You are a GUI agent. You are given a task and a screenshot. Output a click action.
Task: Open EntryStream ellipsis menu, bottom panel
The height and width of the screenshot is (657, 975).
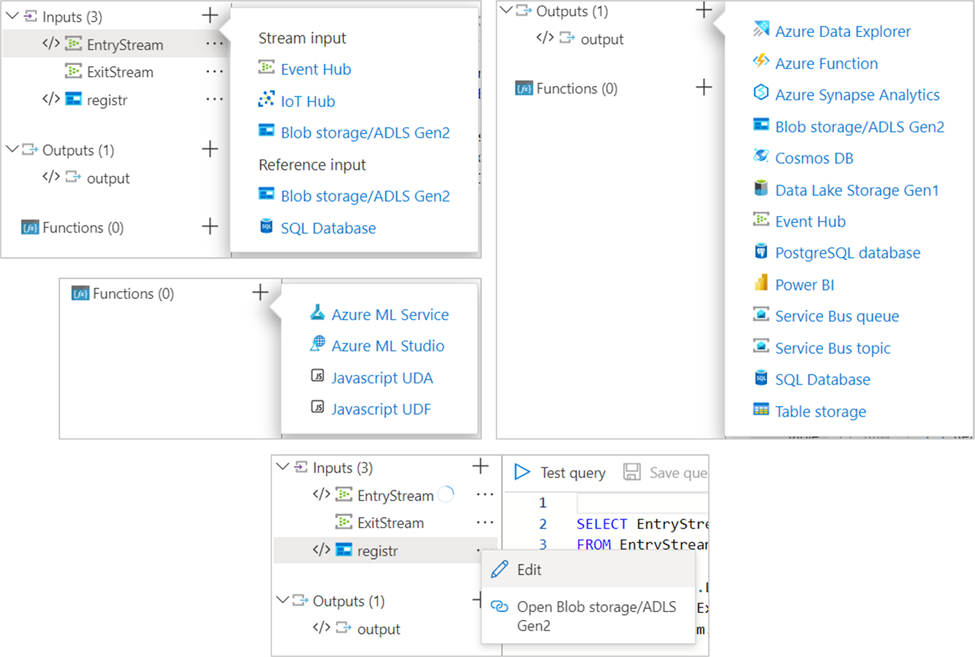point(485,495)
